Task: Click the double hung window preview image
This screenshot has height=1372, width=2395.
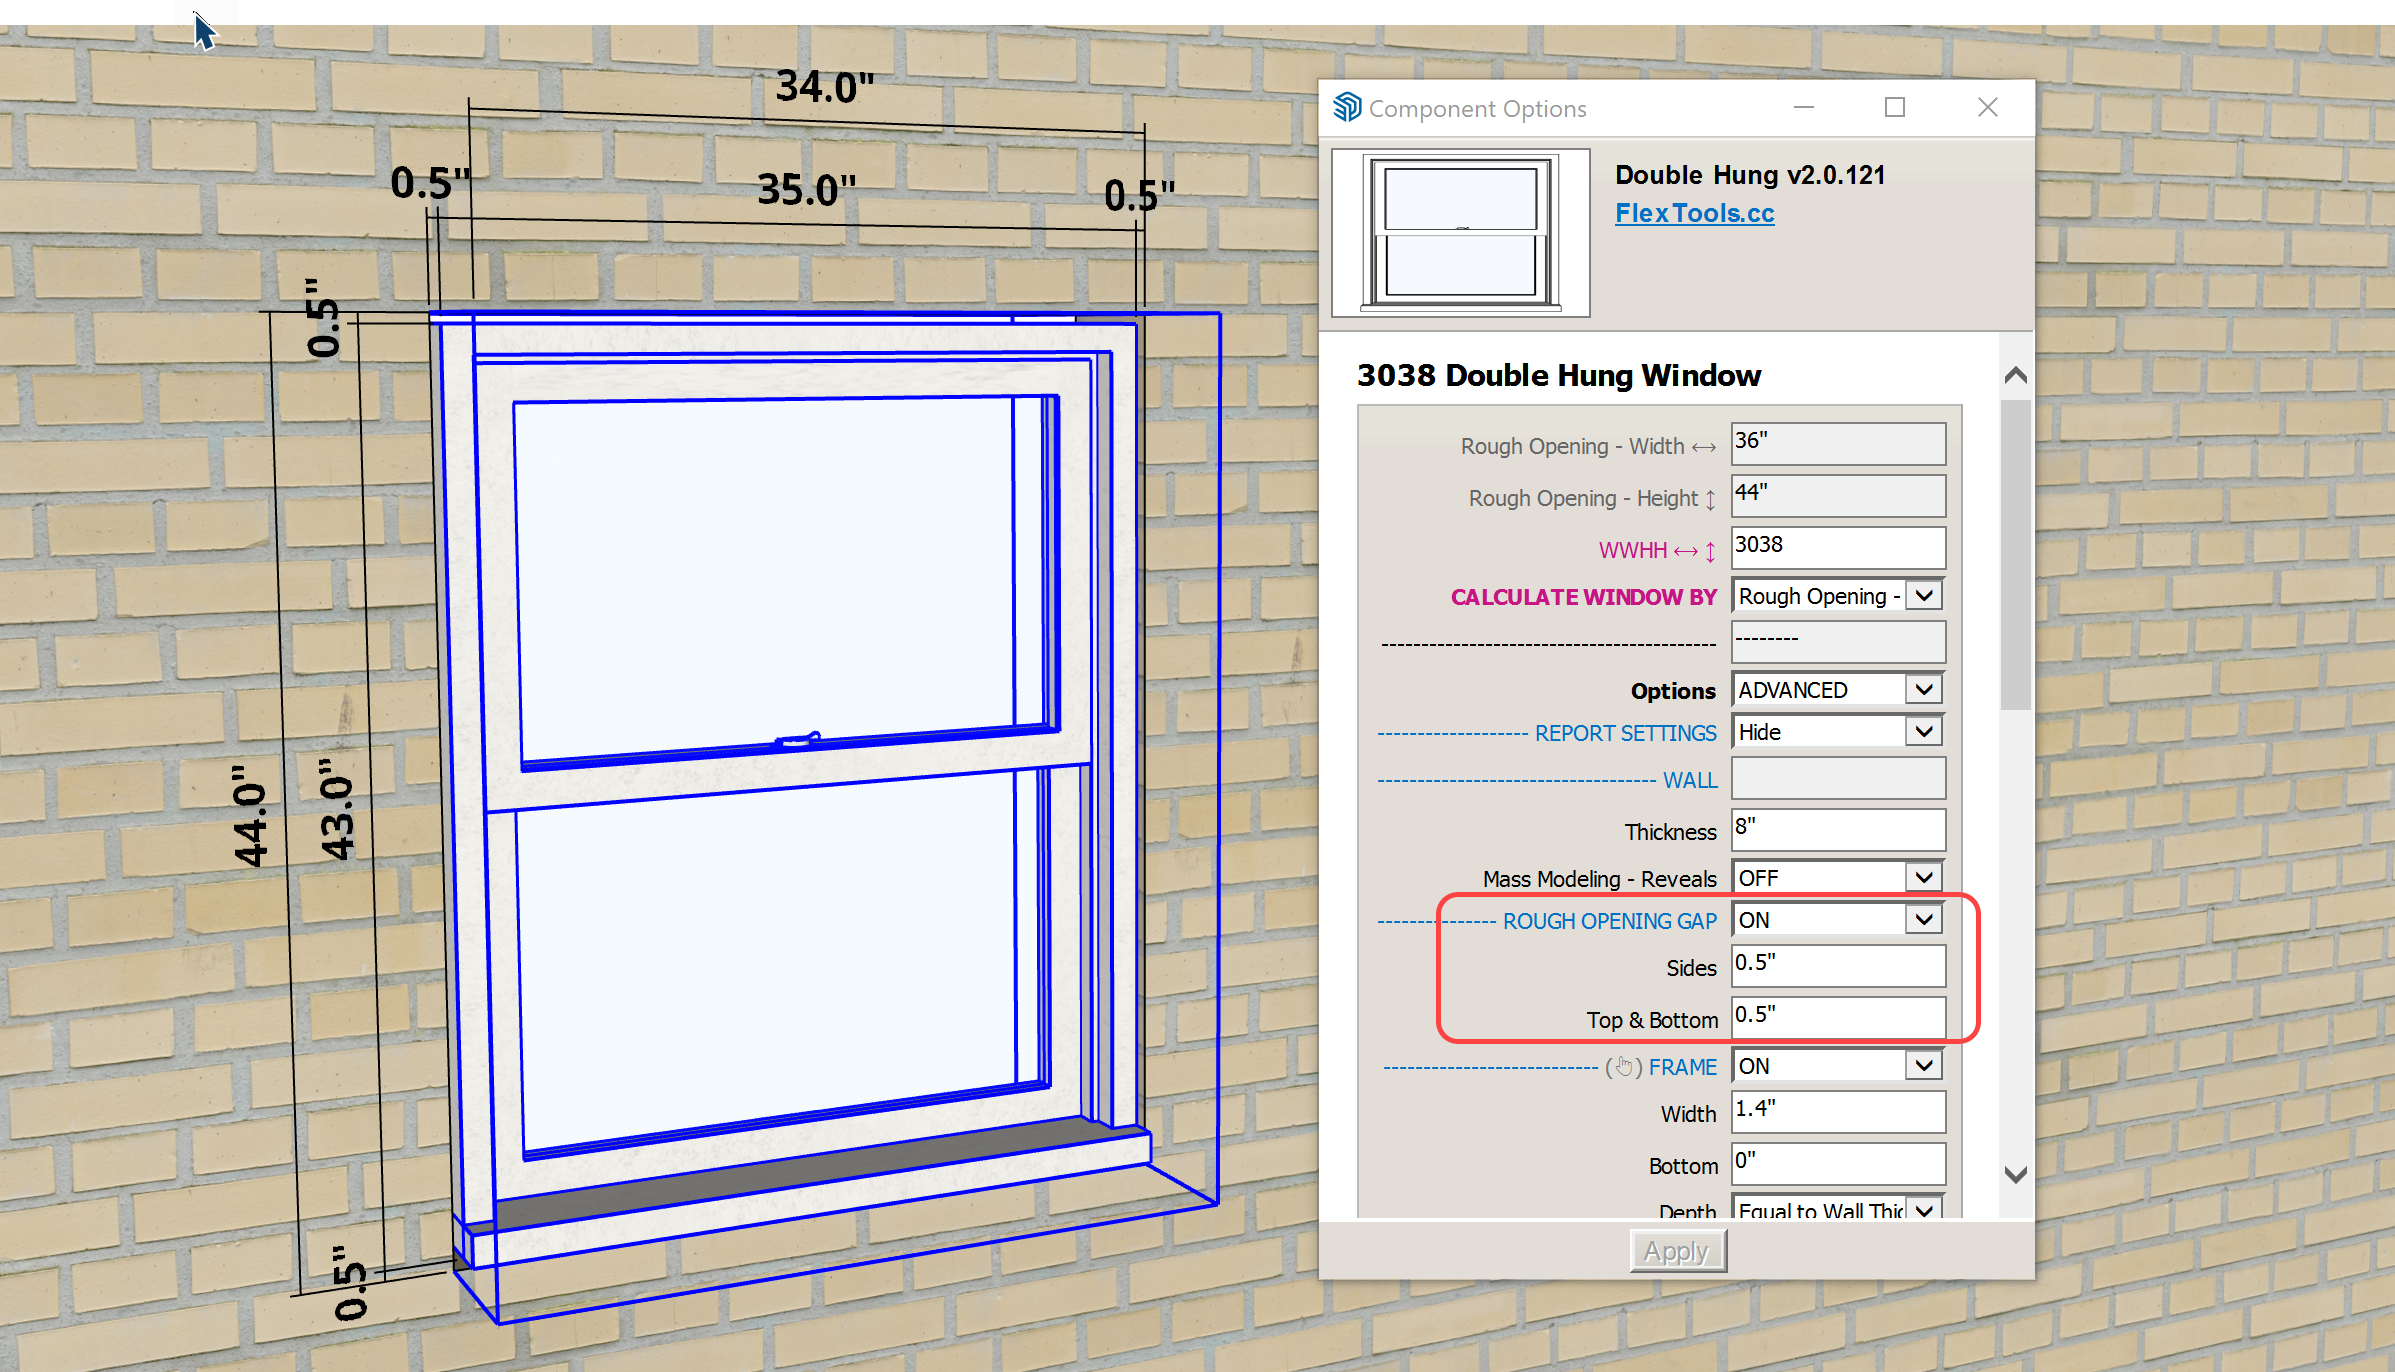Action: pos(1459,232)
